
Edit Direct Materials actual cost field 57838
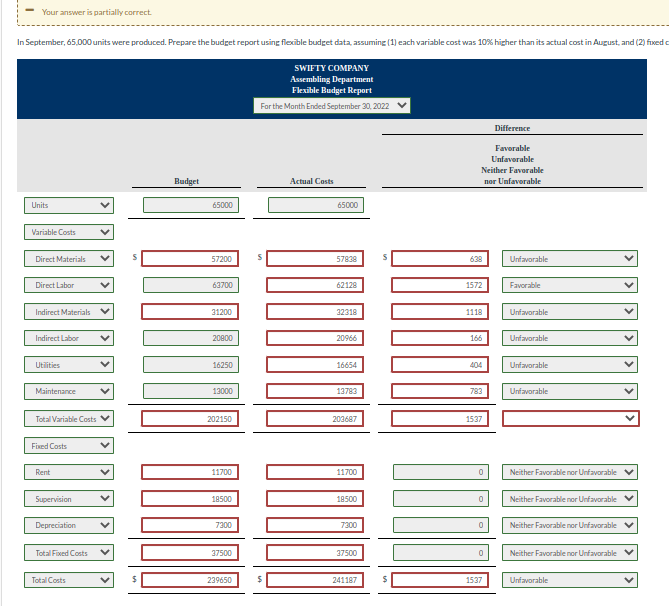point(315,259)
